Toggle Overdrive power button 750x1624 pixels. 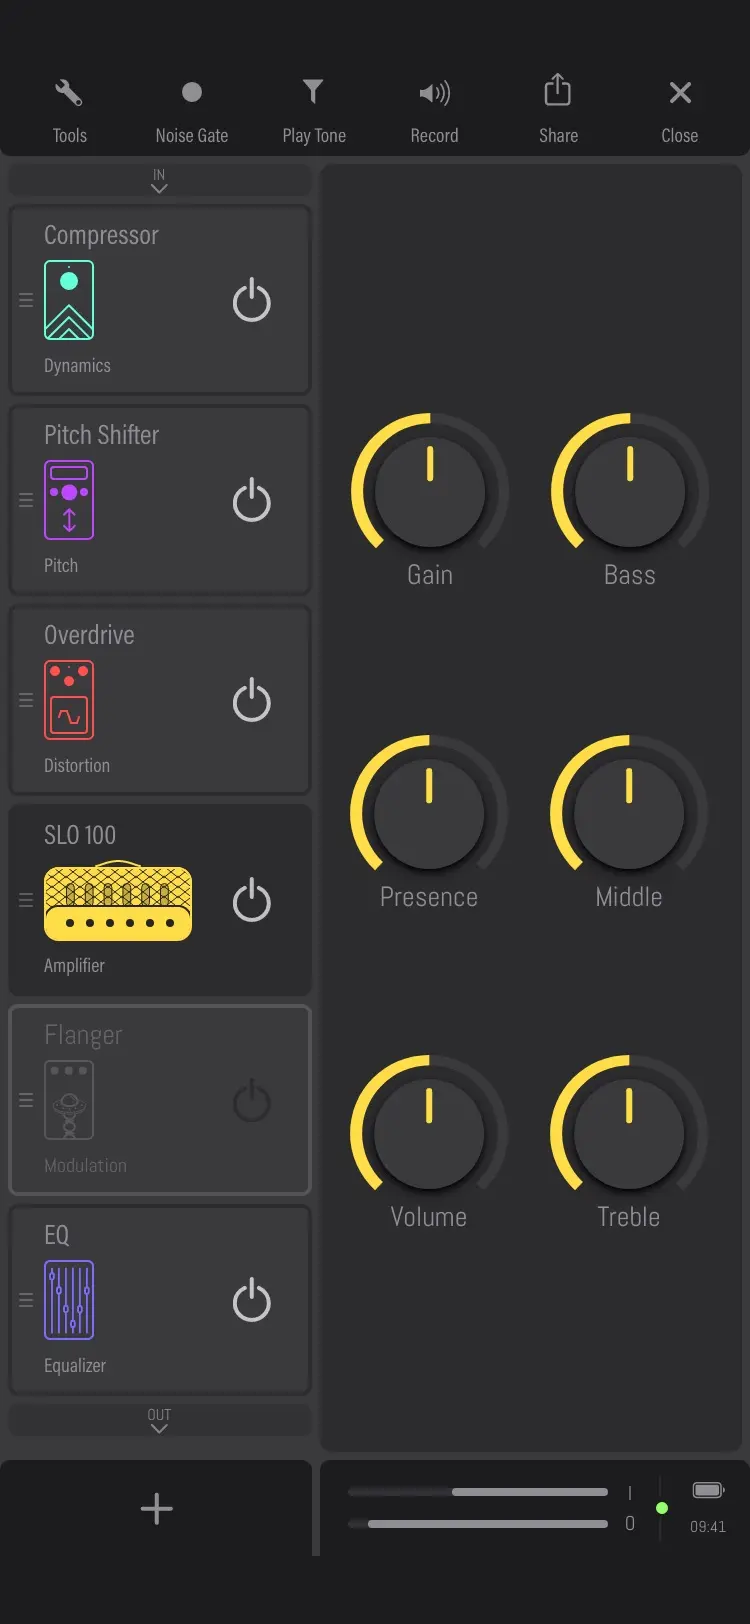coord(252,700)
